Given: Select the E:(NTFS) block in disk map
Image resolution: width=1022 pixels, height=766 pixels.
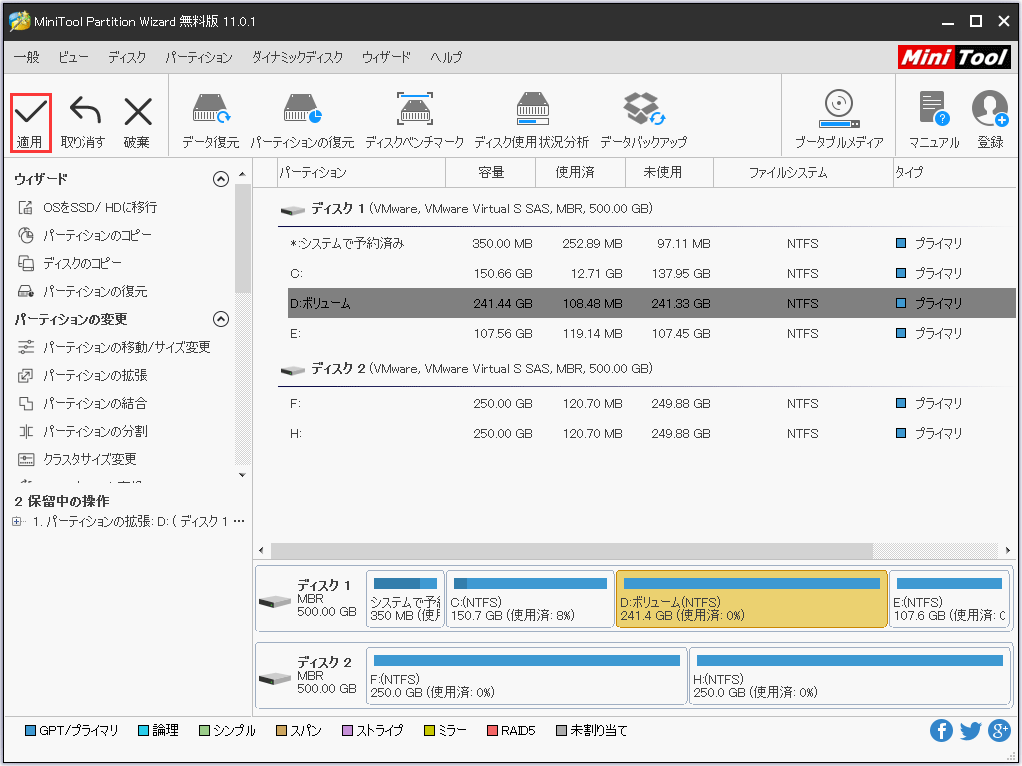Looking at the screenshot, I should click(948, 600).
